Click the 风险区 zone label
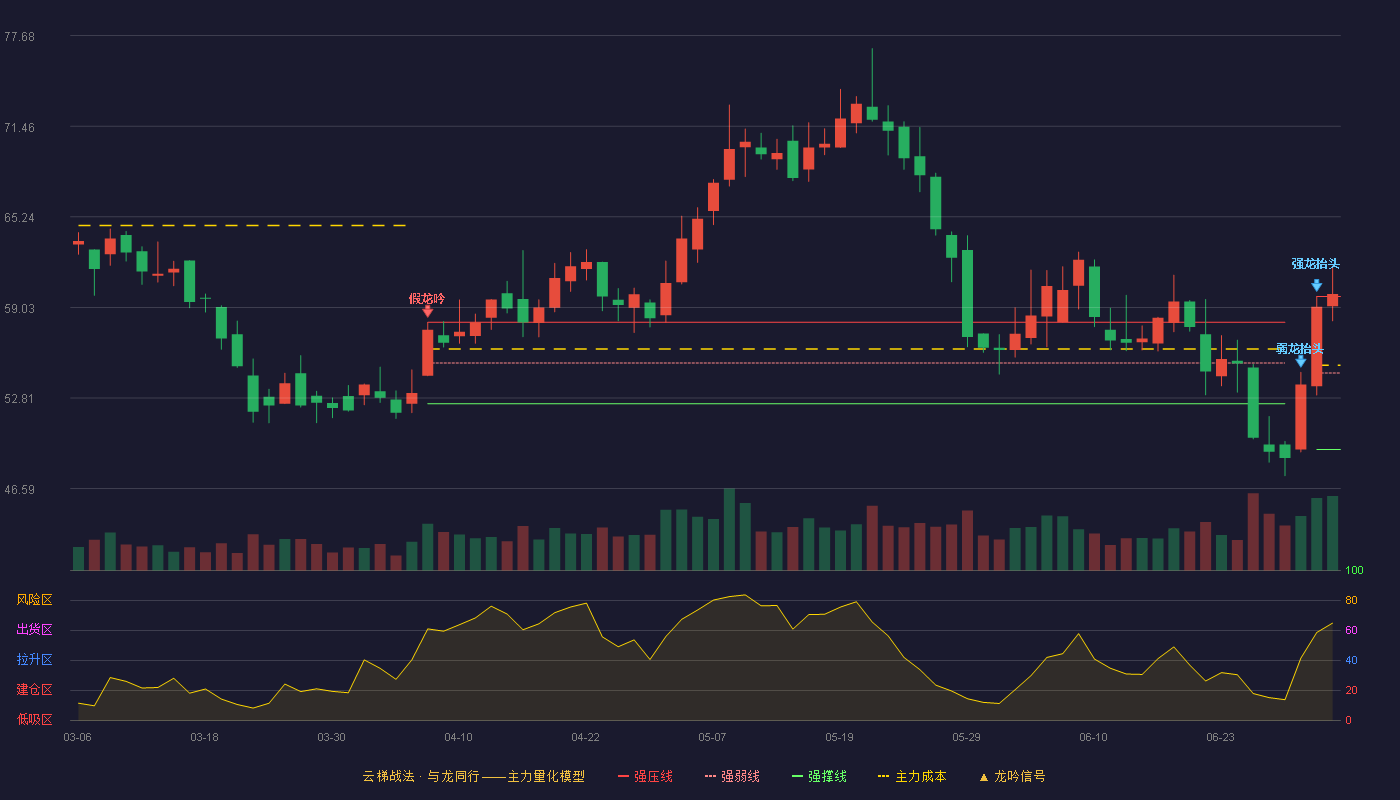This screenshot has width=1400, height=800. [x=34, y=600]
